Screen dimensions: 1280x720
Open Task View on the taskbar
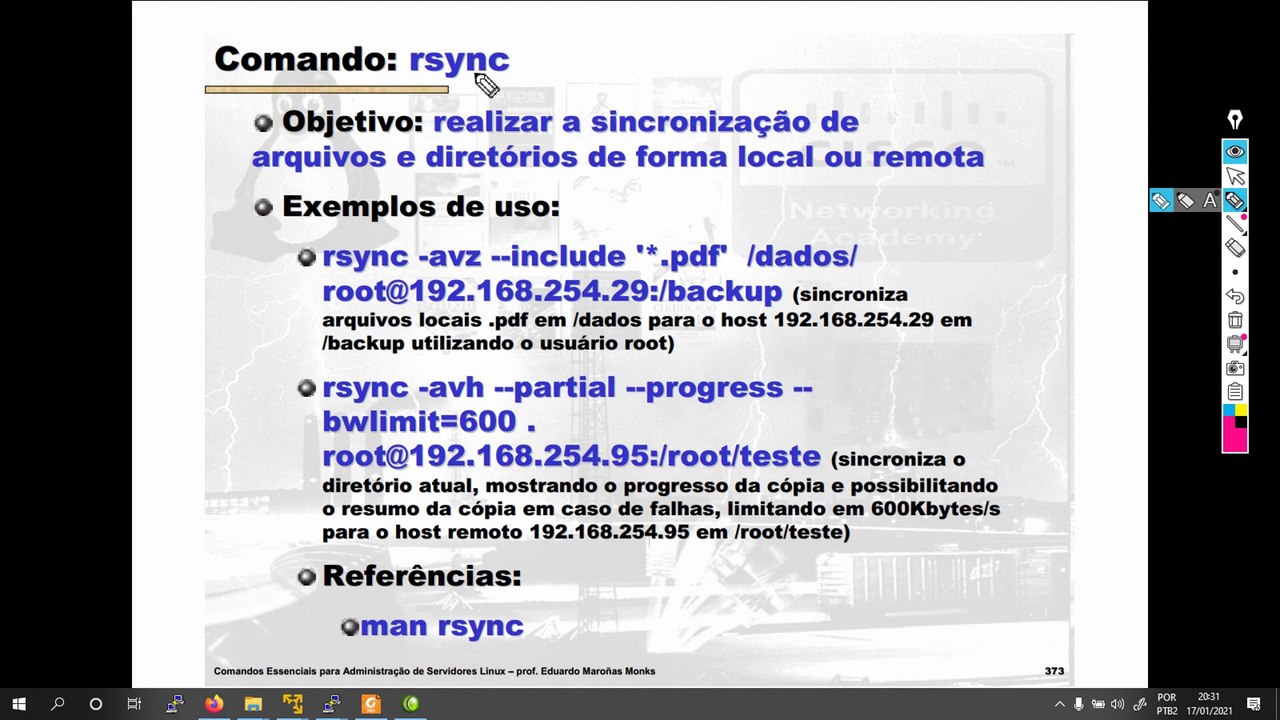click(x=134, y=704)
